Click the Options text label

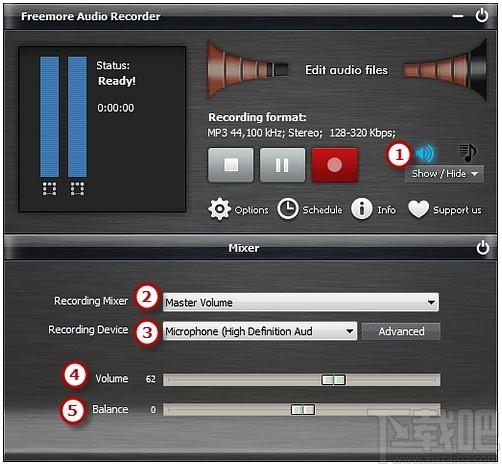(x=252, y=210)
